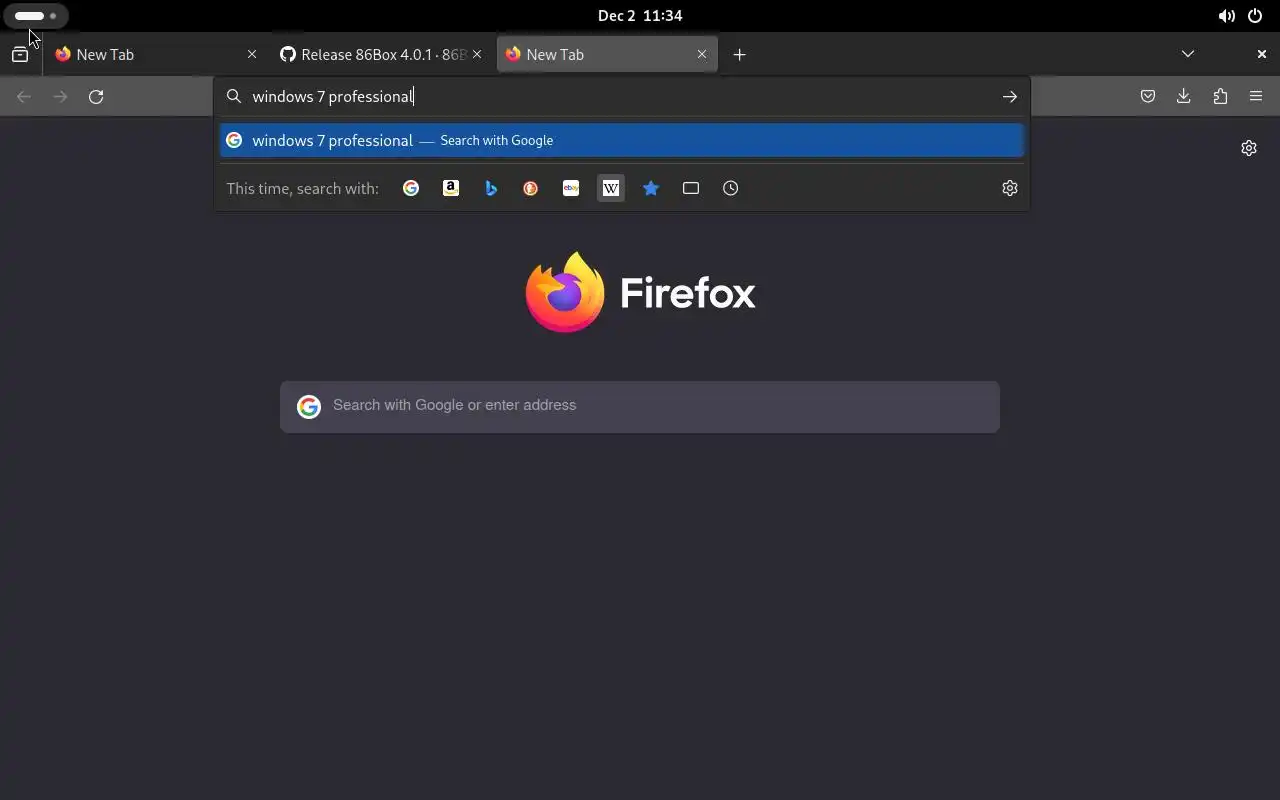
Task: Open Save to Pocket button
Action: [x=1148, y=97]
